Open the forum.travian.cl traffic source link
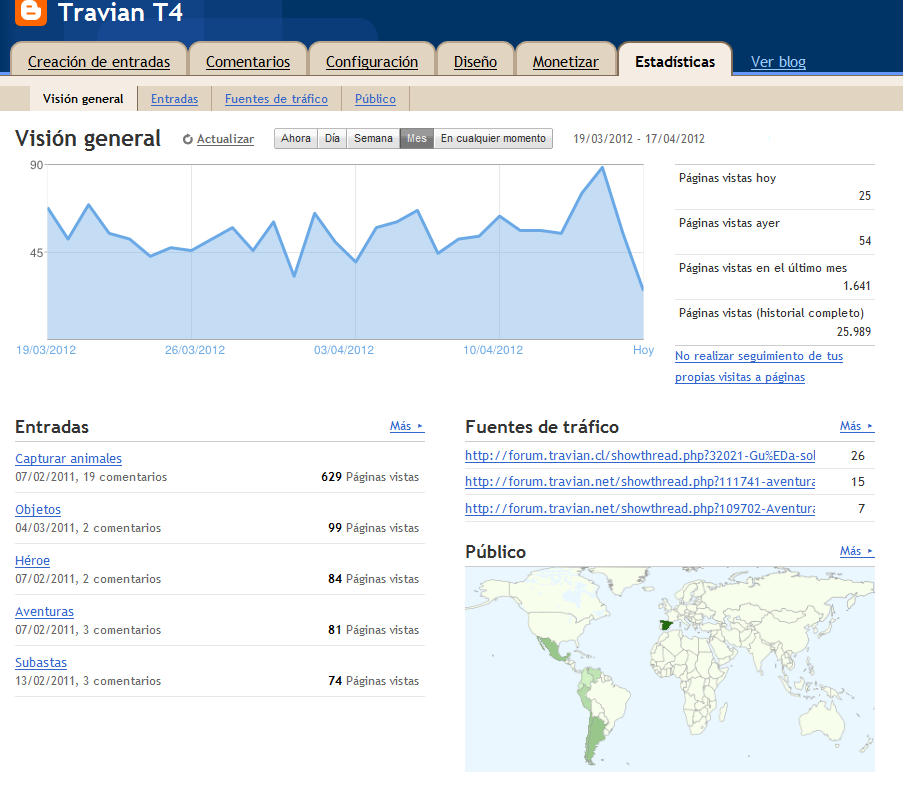The width and height of the screenshot is (903, 789). (x=640, y=456)
